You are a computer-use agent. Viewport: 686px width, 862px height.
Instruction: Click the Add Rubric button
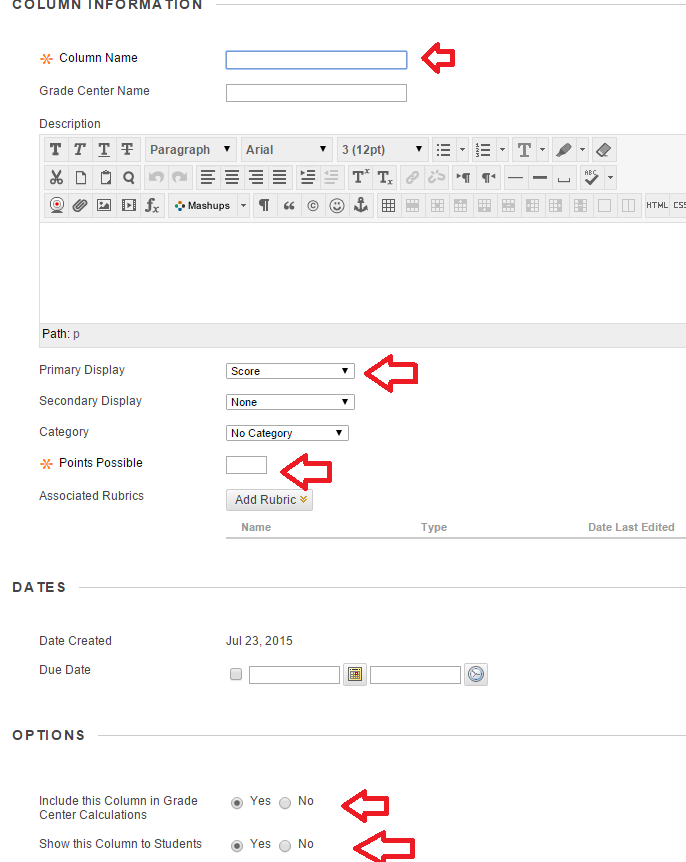tap(269, 500)
